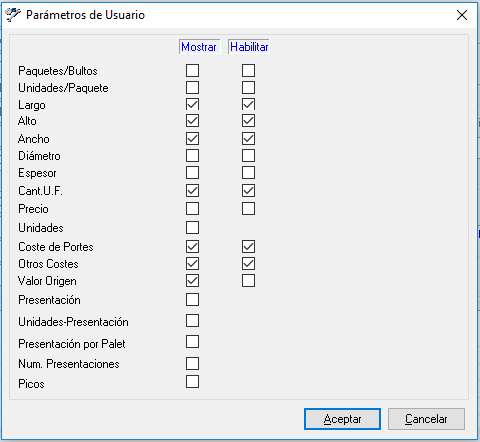This screenshot has width=480, height=442.
Task: Show the Presentación field
Action: 193,300
